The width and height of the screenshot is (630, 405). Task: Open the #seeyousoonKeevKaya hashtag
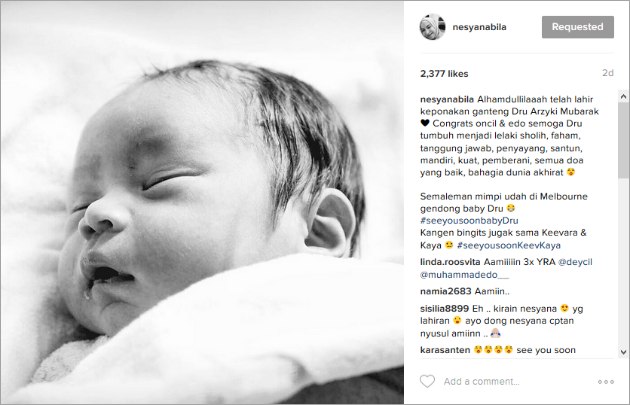point(509,245)
